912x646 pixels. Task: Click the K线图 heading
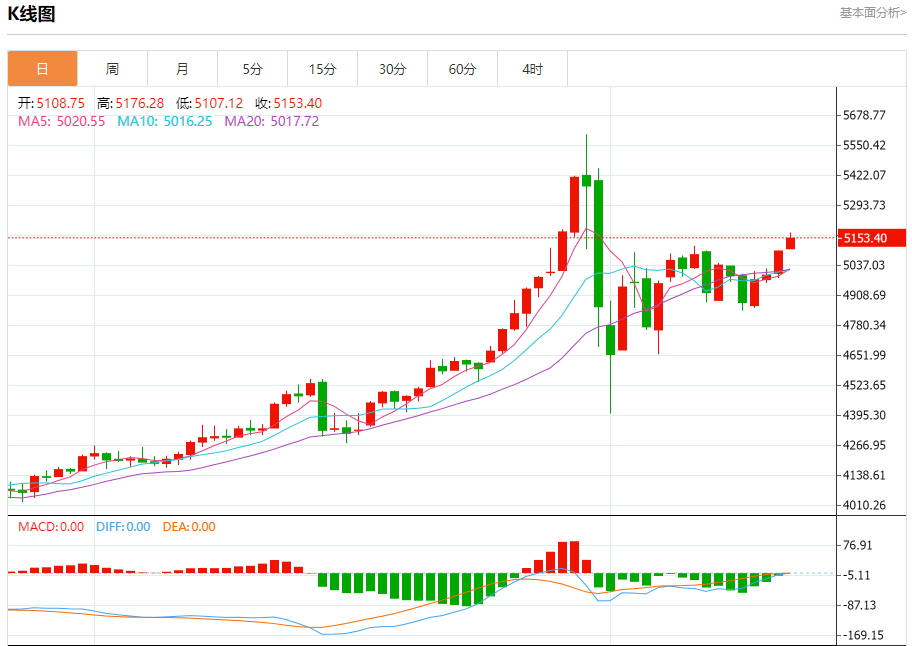tap(31, 13)
